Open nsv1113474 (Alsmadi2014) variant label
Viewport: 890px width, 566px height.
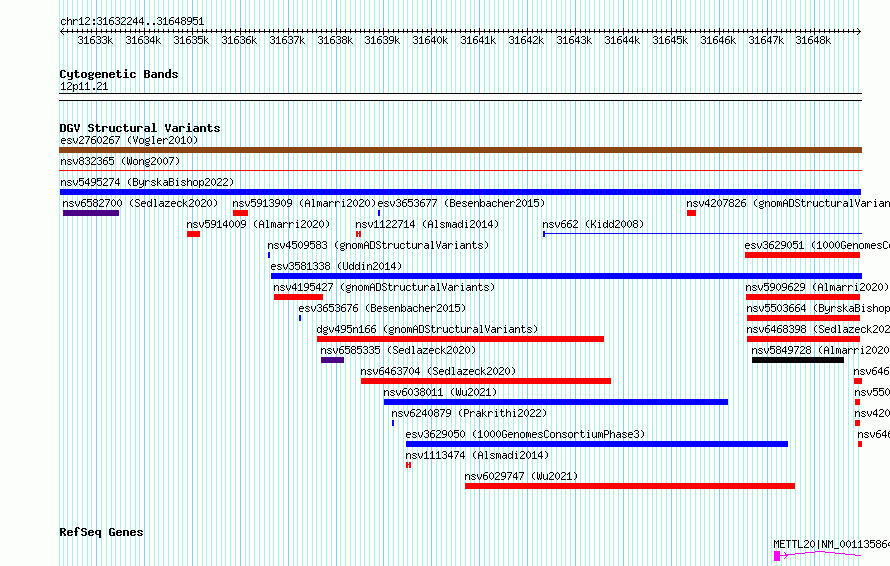click(x=477, y=455)
